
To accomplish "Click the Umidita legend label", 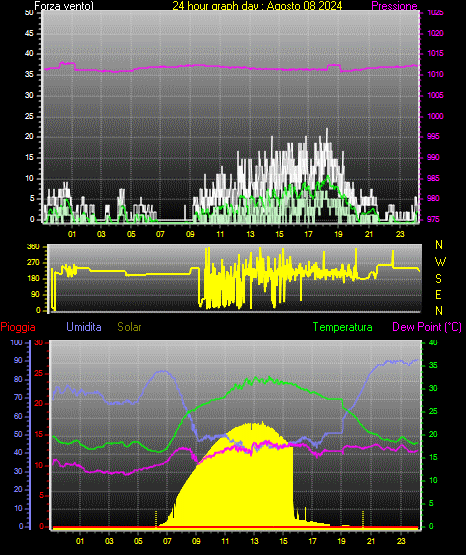I will tap(84, 327).
